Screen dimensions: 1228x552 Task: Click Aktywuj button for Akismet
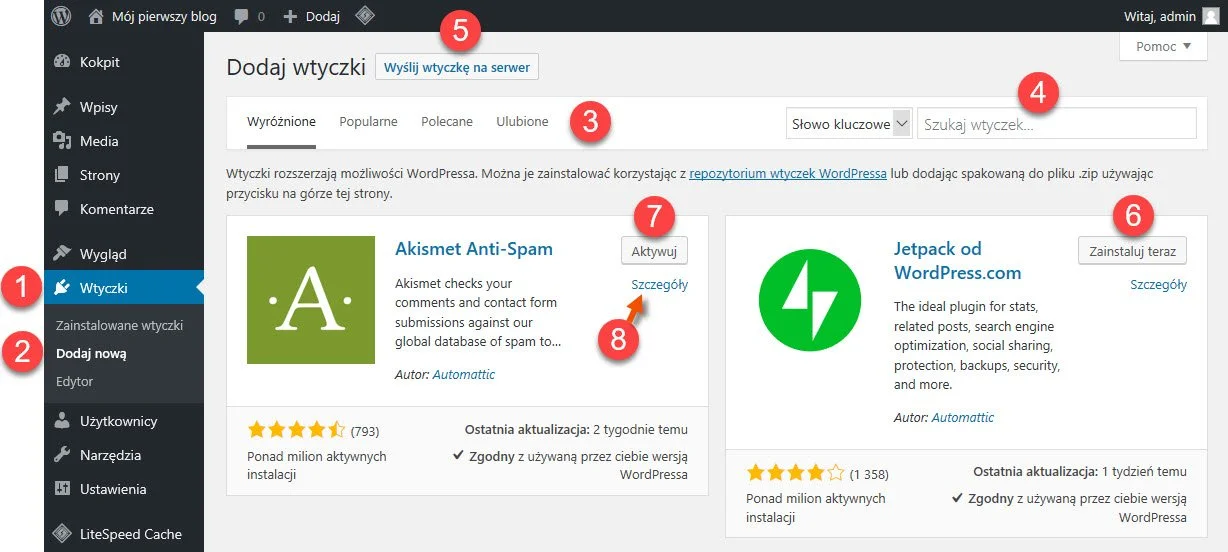[x=654, y=250]
